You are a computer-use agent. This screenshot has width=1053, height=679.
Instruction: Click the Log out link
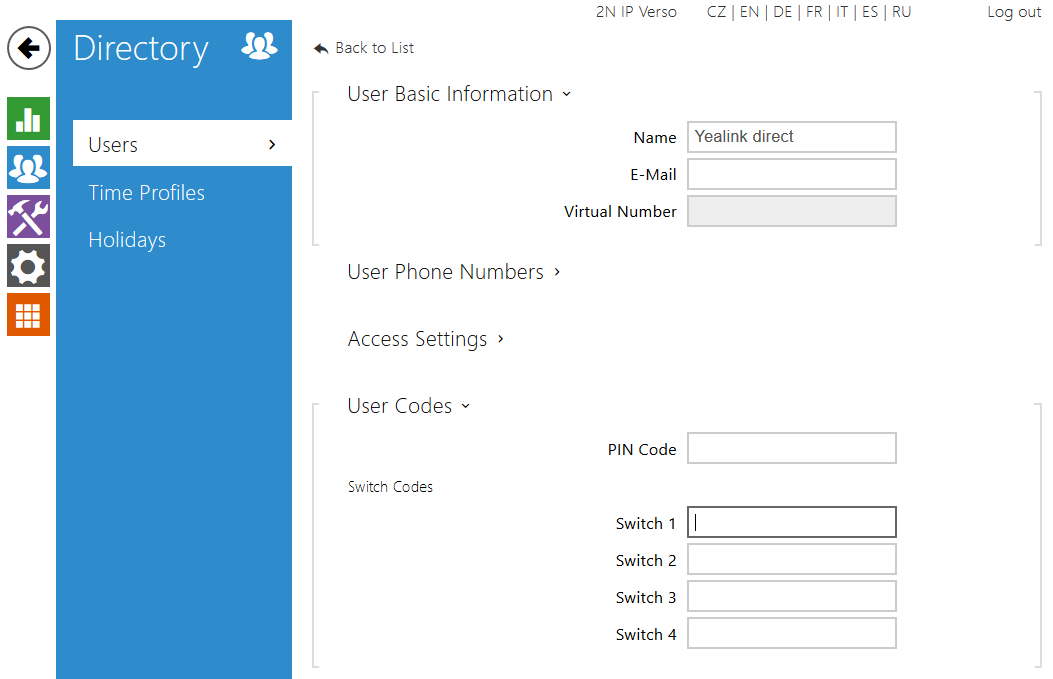tap(1014, 12)
